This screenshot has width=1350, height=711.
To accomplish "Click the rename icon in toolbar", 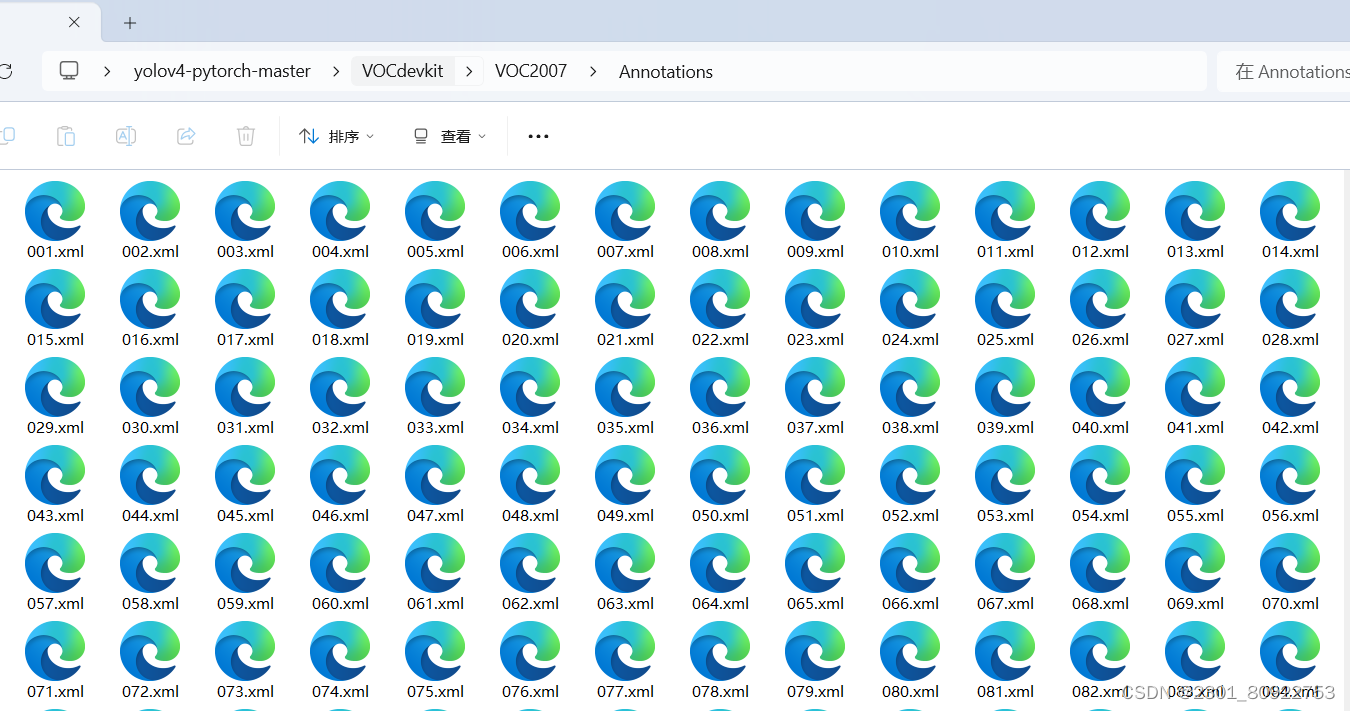I will (x=126, y=136).
